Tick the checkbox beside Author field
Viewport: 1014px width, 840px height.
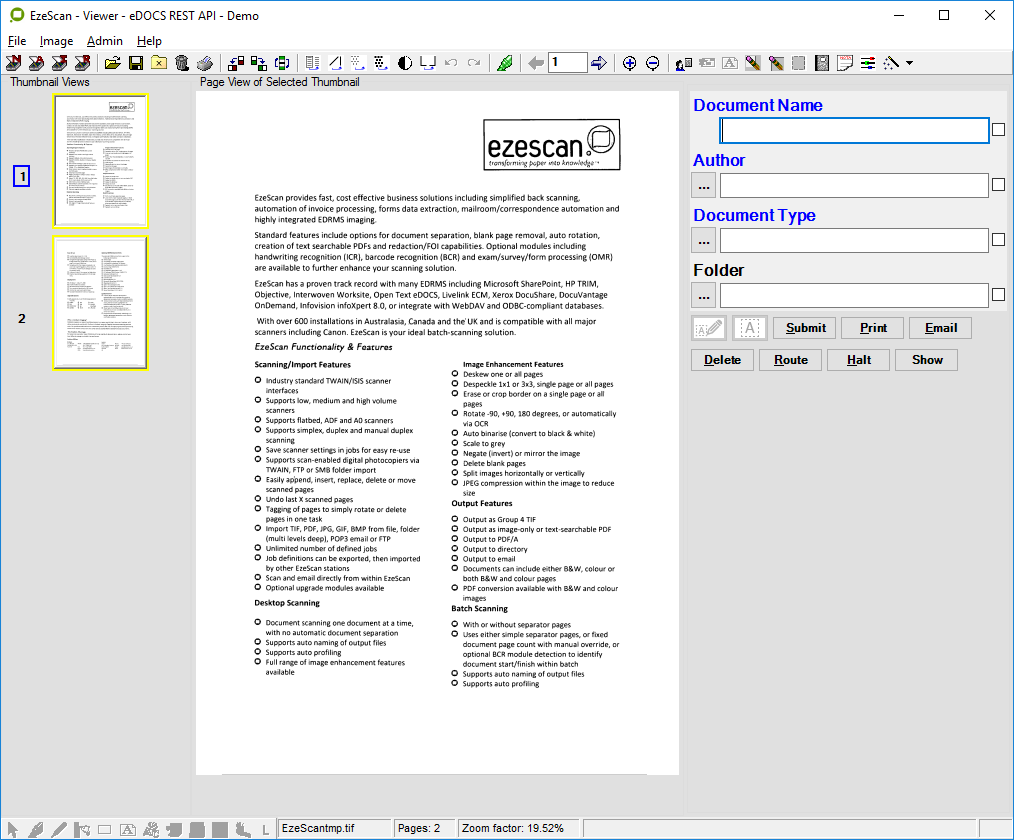[x=998, y=185]
